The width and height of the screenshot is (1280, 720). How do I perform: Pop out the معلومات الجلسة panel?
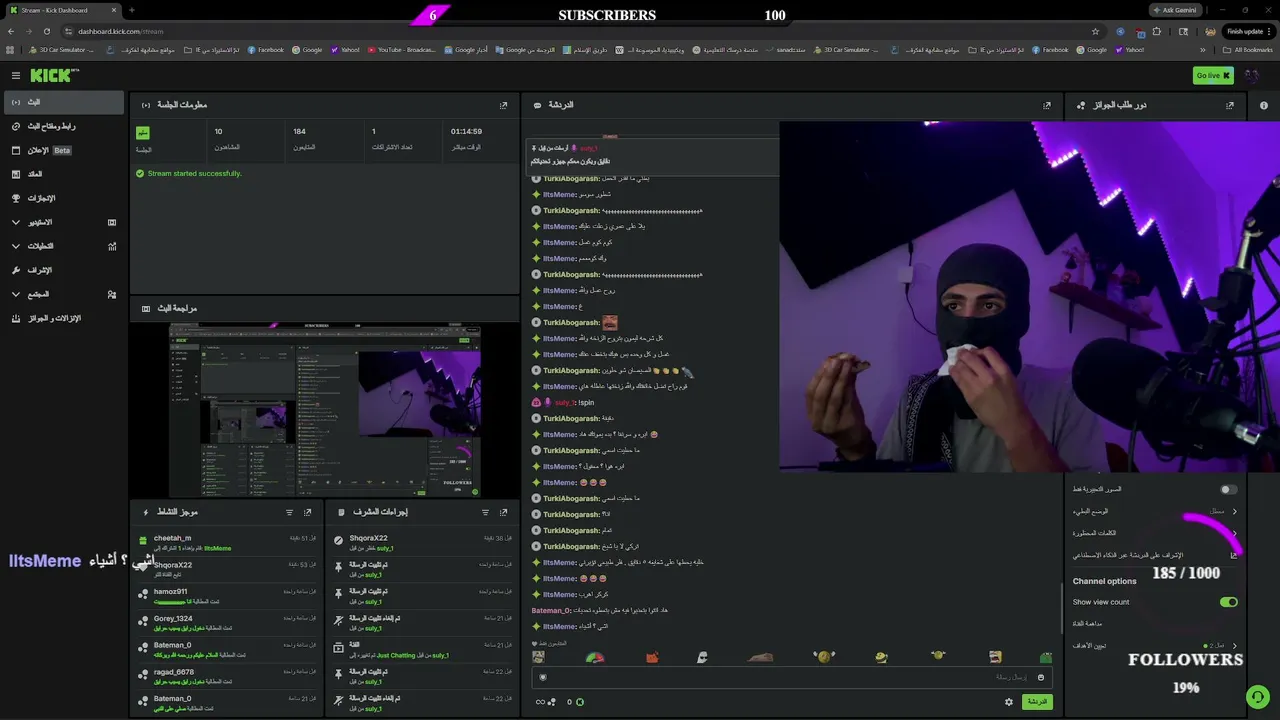click(x=503, y=105)
